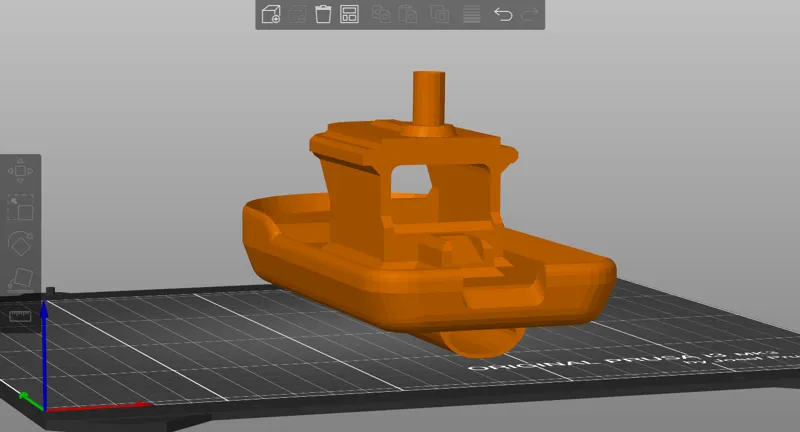
Task: Click the Copy icon in top toolbar
Action: point(381,14)
